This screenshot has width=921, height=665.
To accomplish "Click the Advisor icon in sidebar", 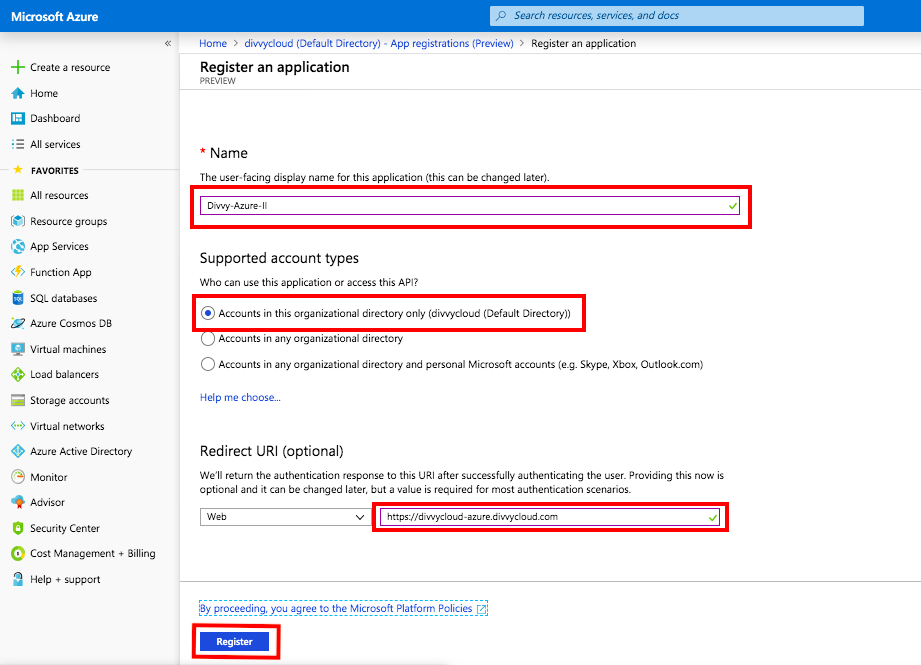I will tap(18, 502).
